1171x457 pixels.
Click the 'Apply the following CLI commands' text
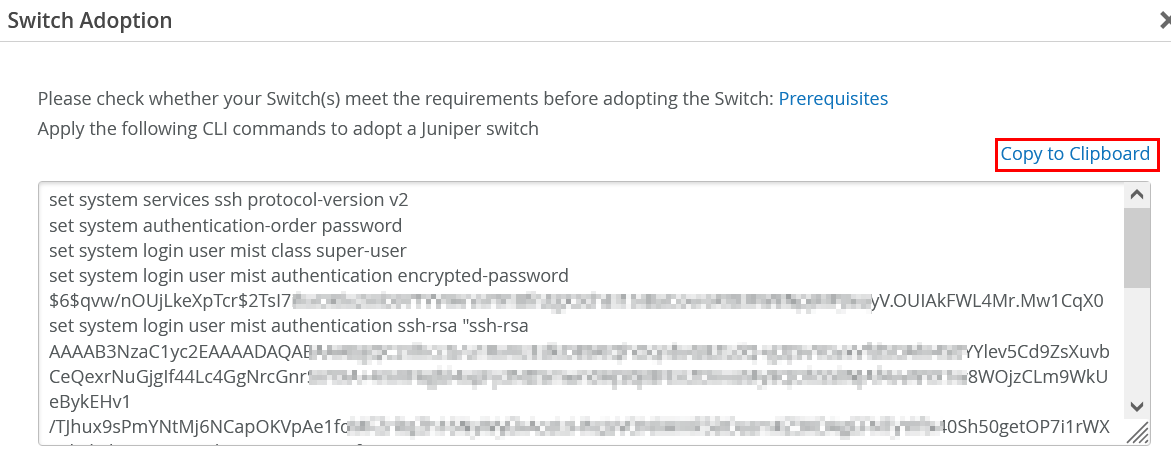[288, 128]
